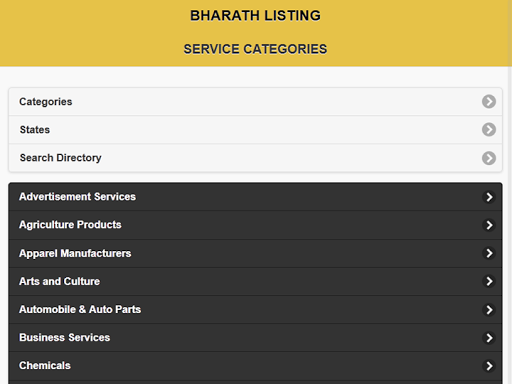Expand the Chemicals category chevron
The image size is (512, 384).
(x=489, y=366)
